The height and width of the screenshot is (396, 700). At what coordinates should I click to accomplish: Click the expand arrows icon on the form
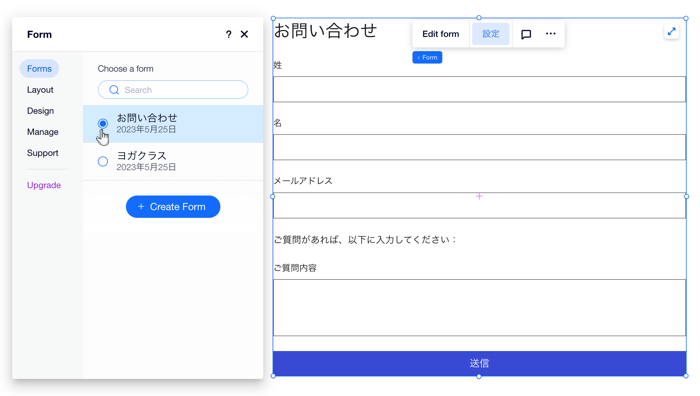(671, 32)
